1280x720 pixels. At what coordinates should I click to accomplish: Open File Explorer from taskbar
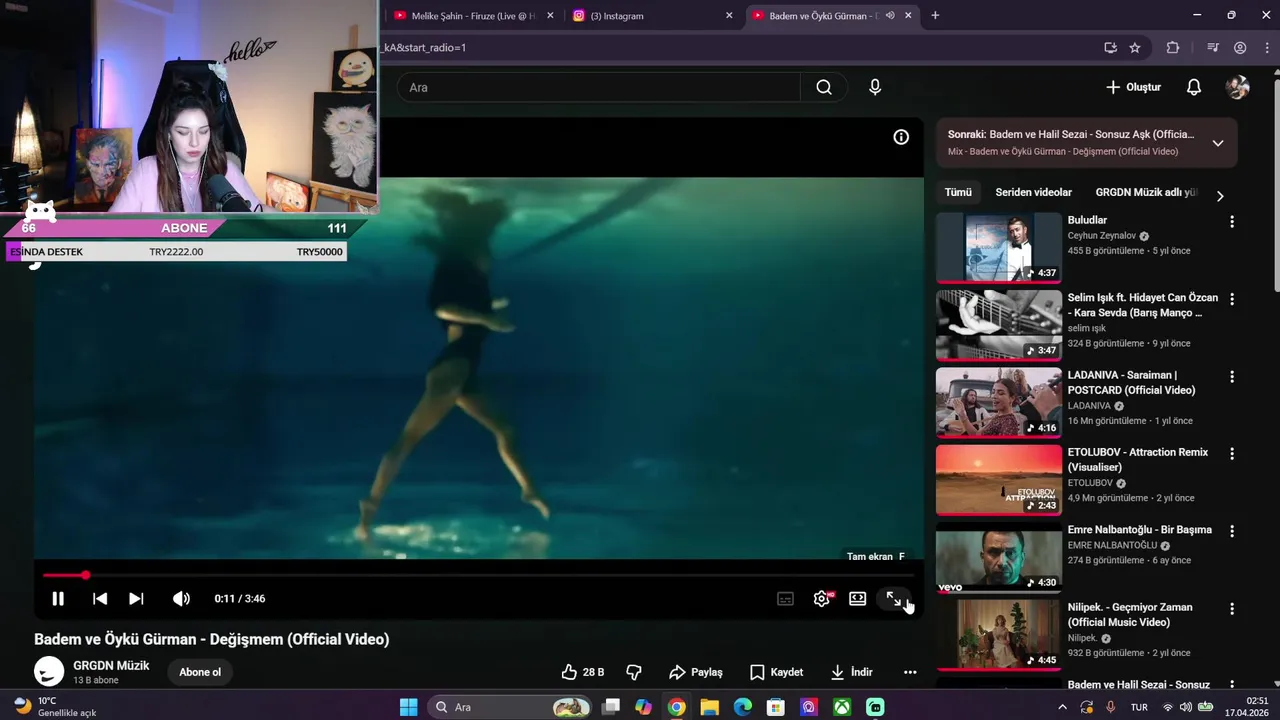click(709, 707)
